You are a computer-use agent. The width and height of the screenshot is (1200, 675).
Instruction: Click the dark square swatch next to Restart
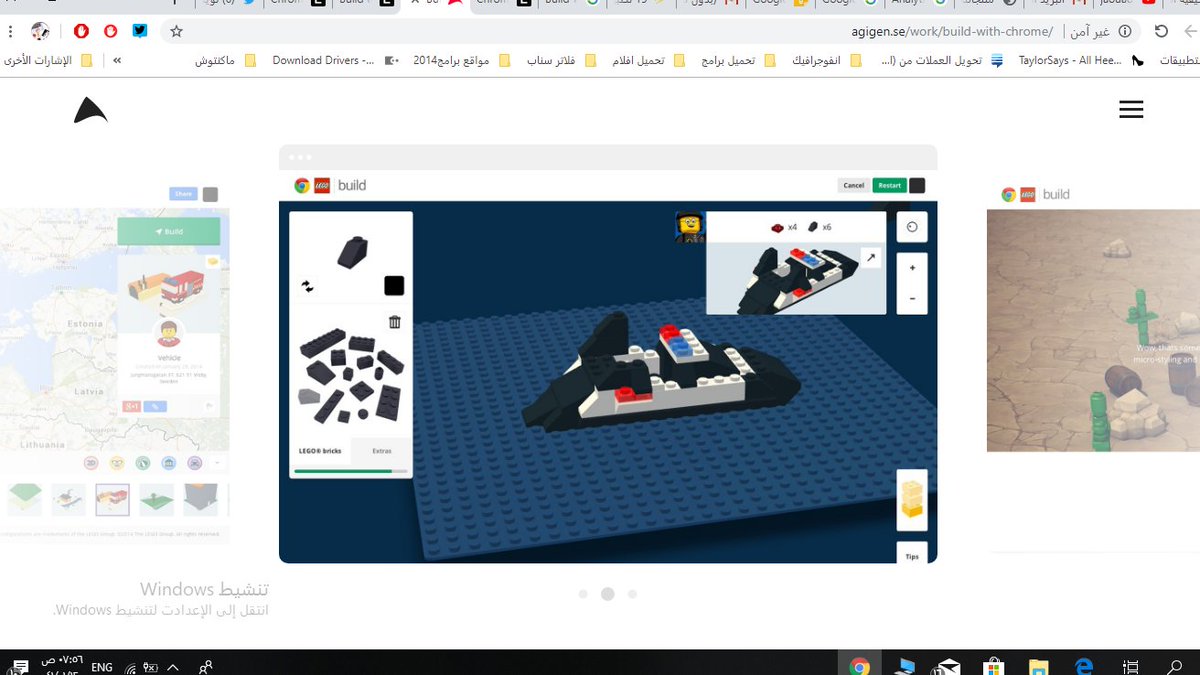point(917,185)
